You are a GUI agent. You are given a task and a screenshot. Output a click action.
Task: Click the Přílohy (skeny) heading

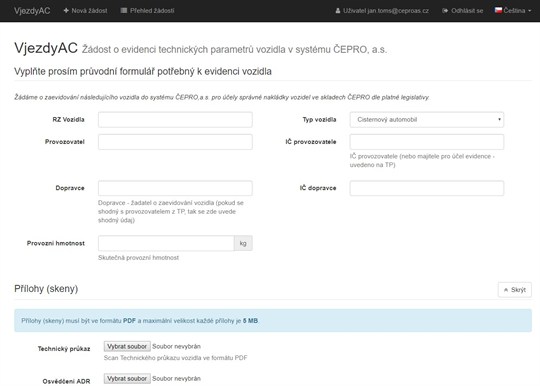(x=46, y=289)
